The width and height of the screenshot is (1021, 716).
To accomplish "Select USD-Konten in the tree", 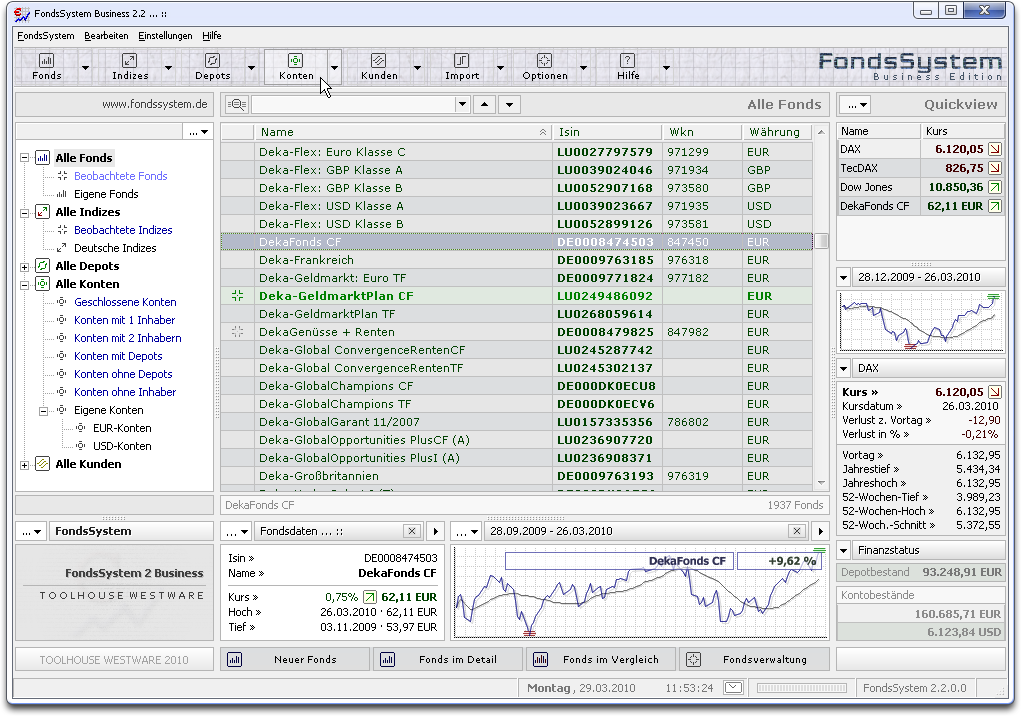I will (122, 446).
